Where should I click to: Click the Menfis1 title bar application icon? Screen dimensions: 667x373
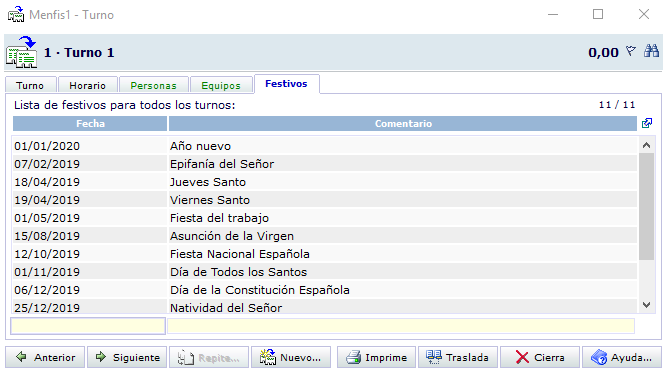coord(16,14)
